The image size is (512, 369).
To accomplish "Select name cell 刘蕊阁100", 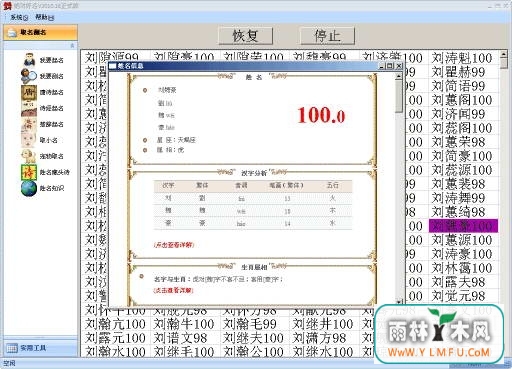I will pos(463,128).
